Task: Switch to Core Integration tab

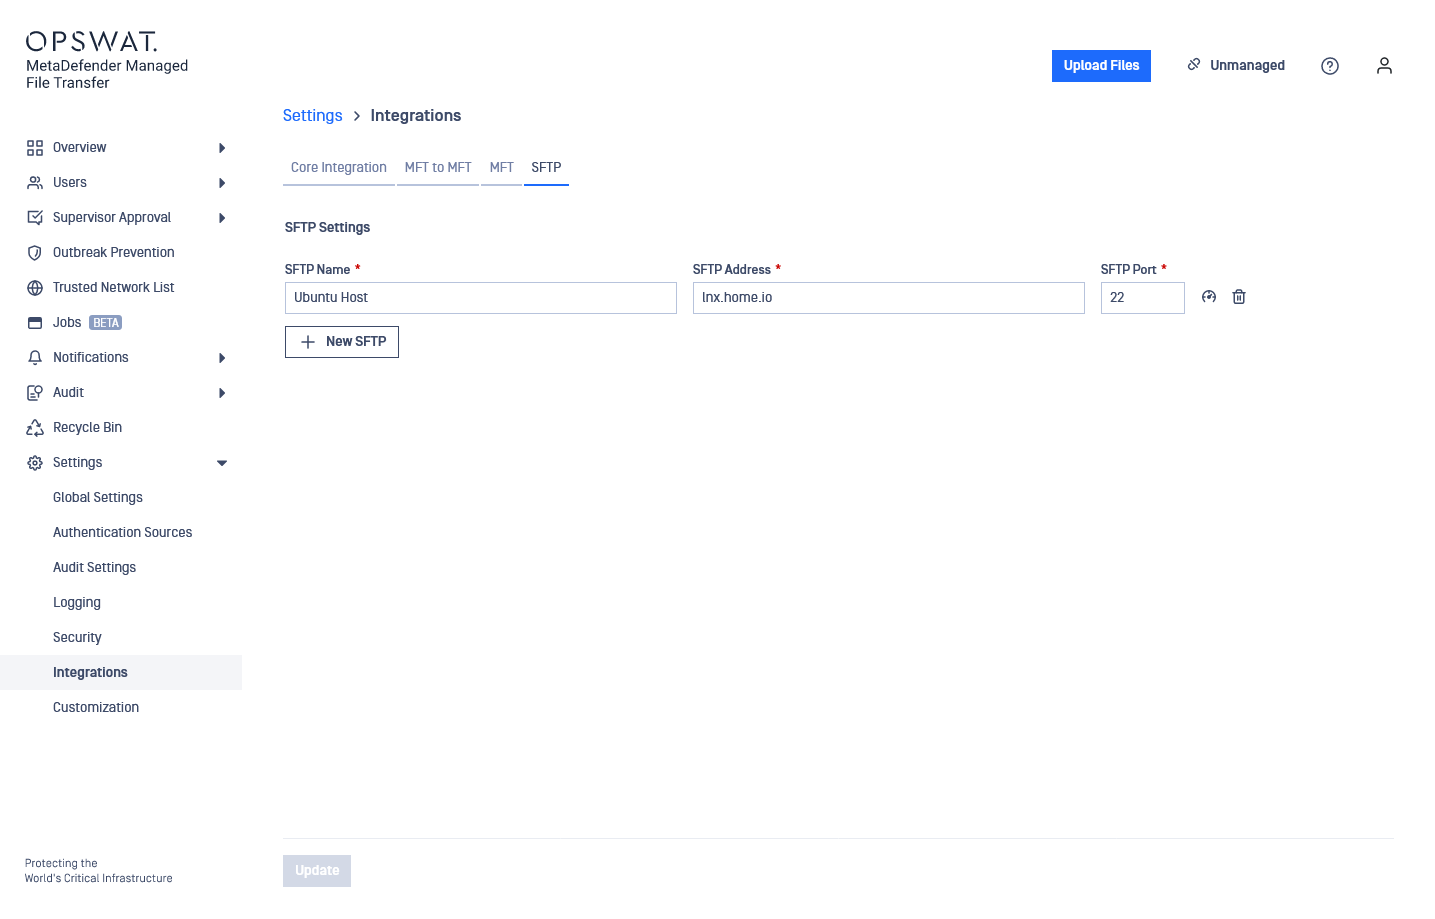Action: click(x=339, y=168)
